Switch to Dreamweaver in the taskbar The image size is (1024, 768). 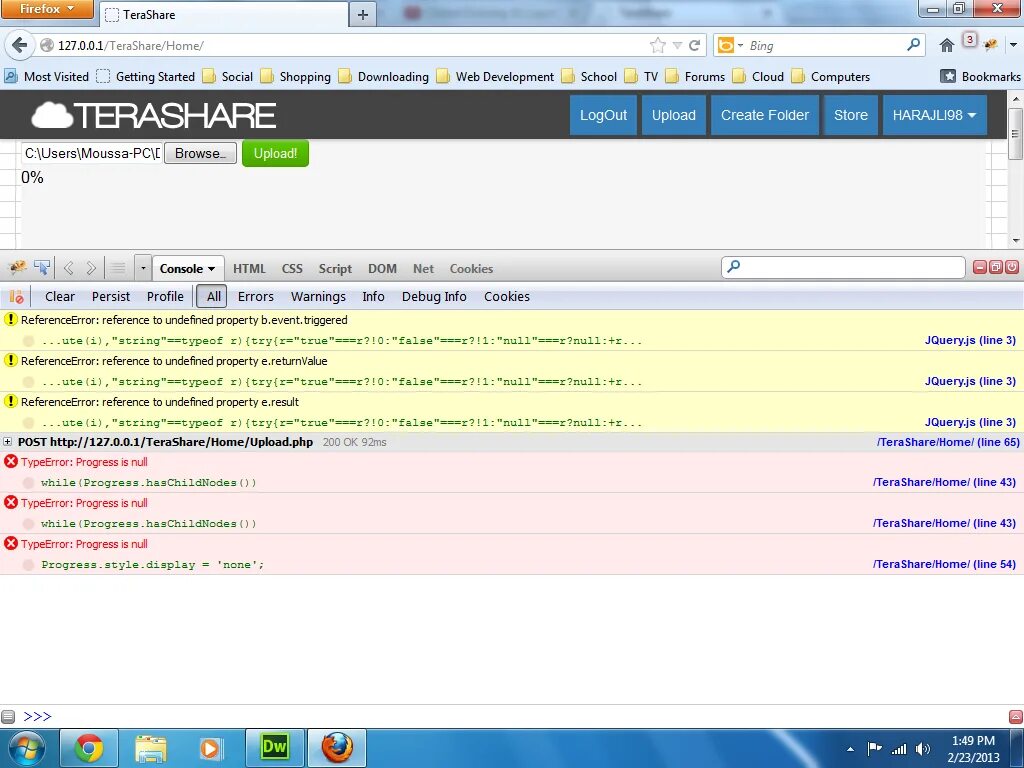[274, 748]
